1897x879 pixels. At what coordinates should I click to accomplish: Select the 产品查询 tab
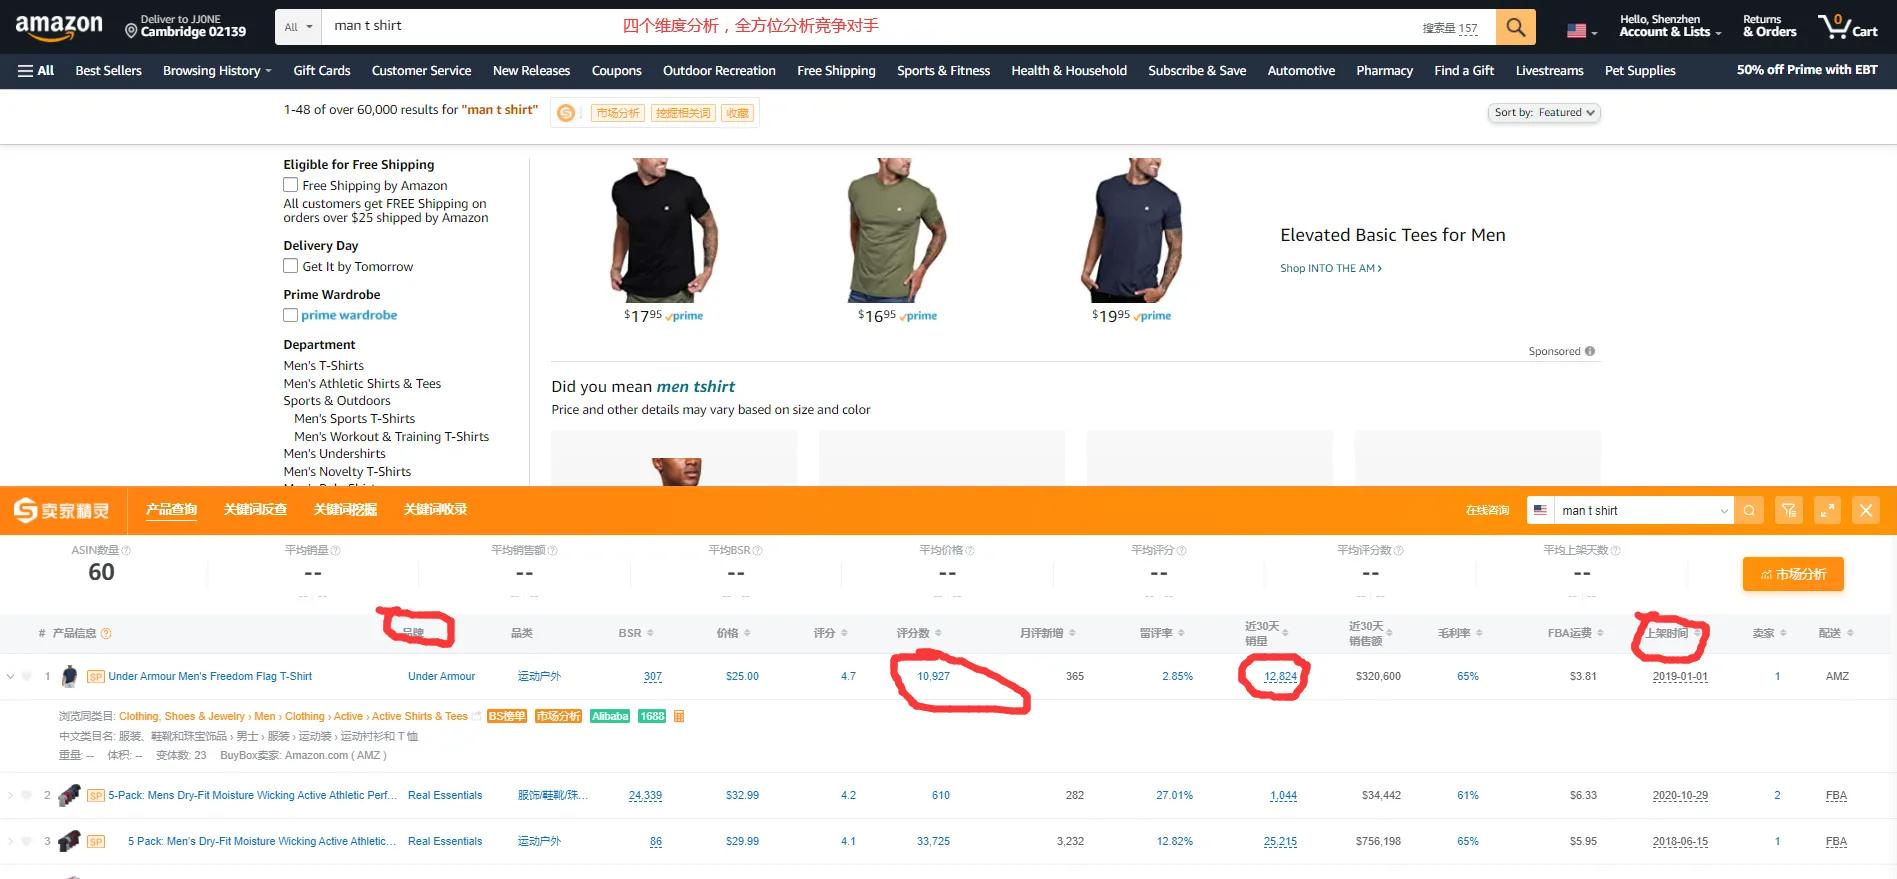point(171,510)
